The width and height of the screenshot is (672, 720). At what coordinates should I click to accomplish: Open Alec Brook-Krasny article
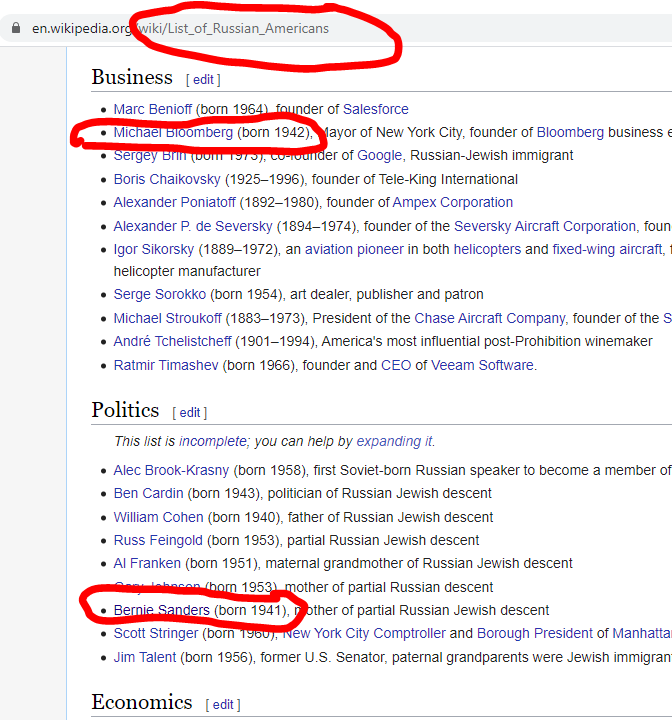tap(171, 470)
